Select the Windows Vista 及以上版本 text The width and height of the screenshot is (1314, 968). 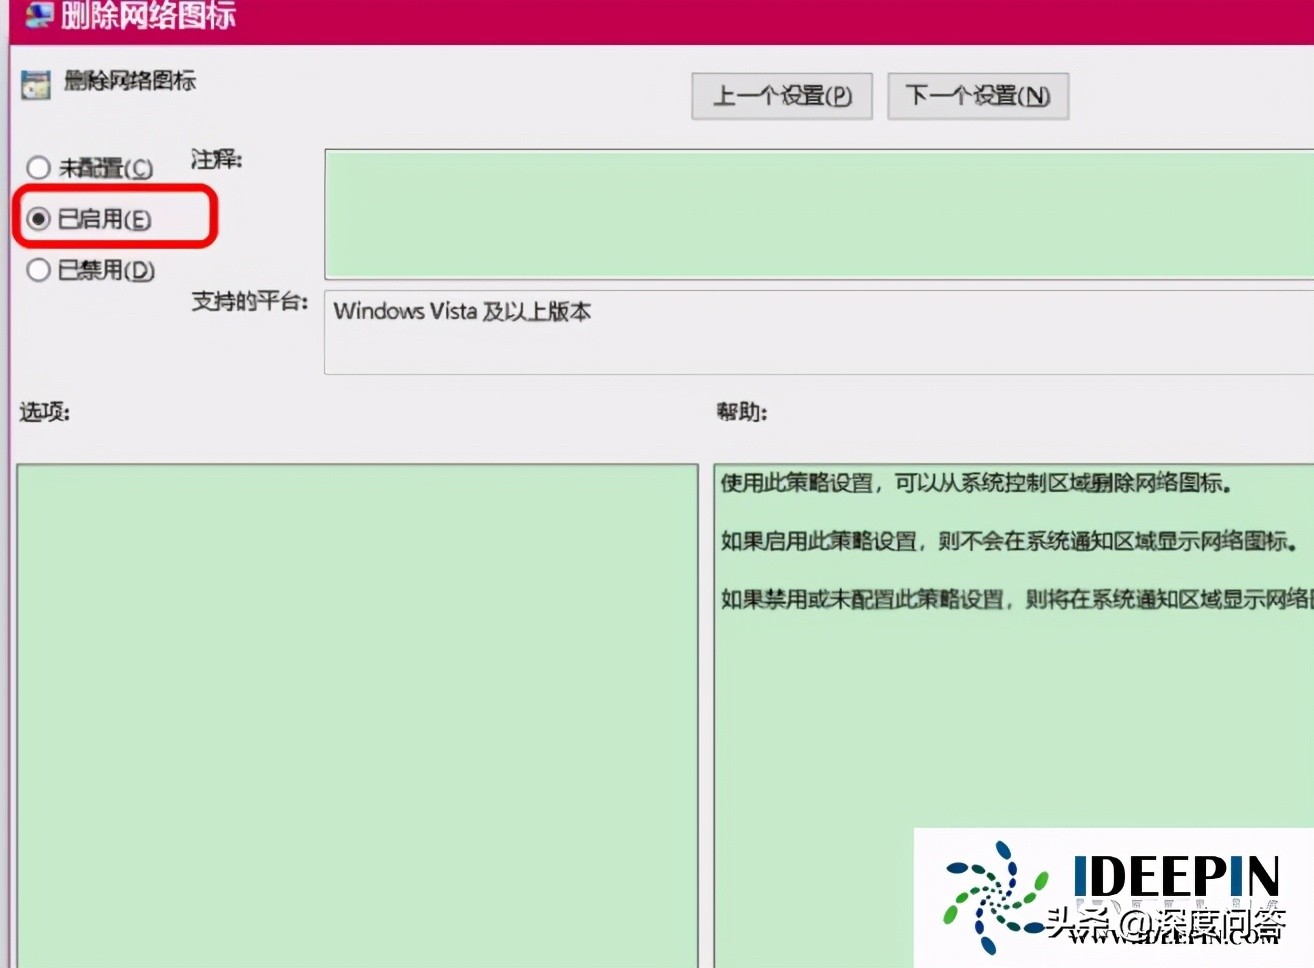pos(463,311)
